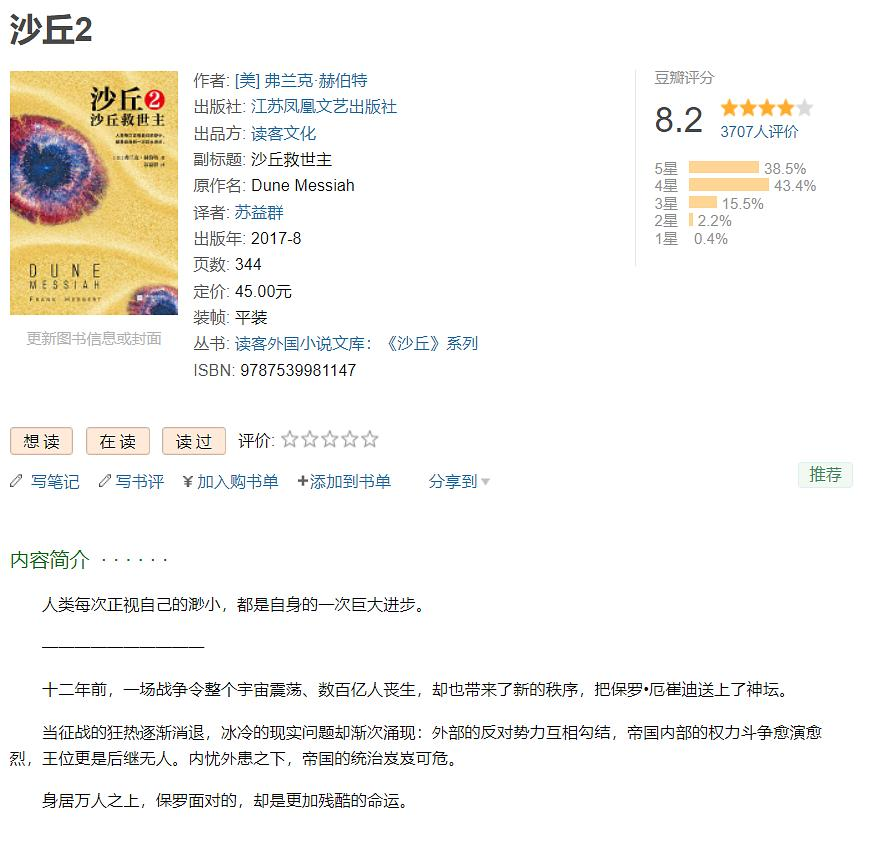
Task: Open author 弗兰克·赫伯特 page
Action: tap(301, 81)
